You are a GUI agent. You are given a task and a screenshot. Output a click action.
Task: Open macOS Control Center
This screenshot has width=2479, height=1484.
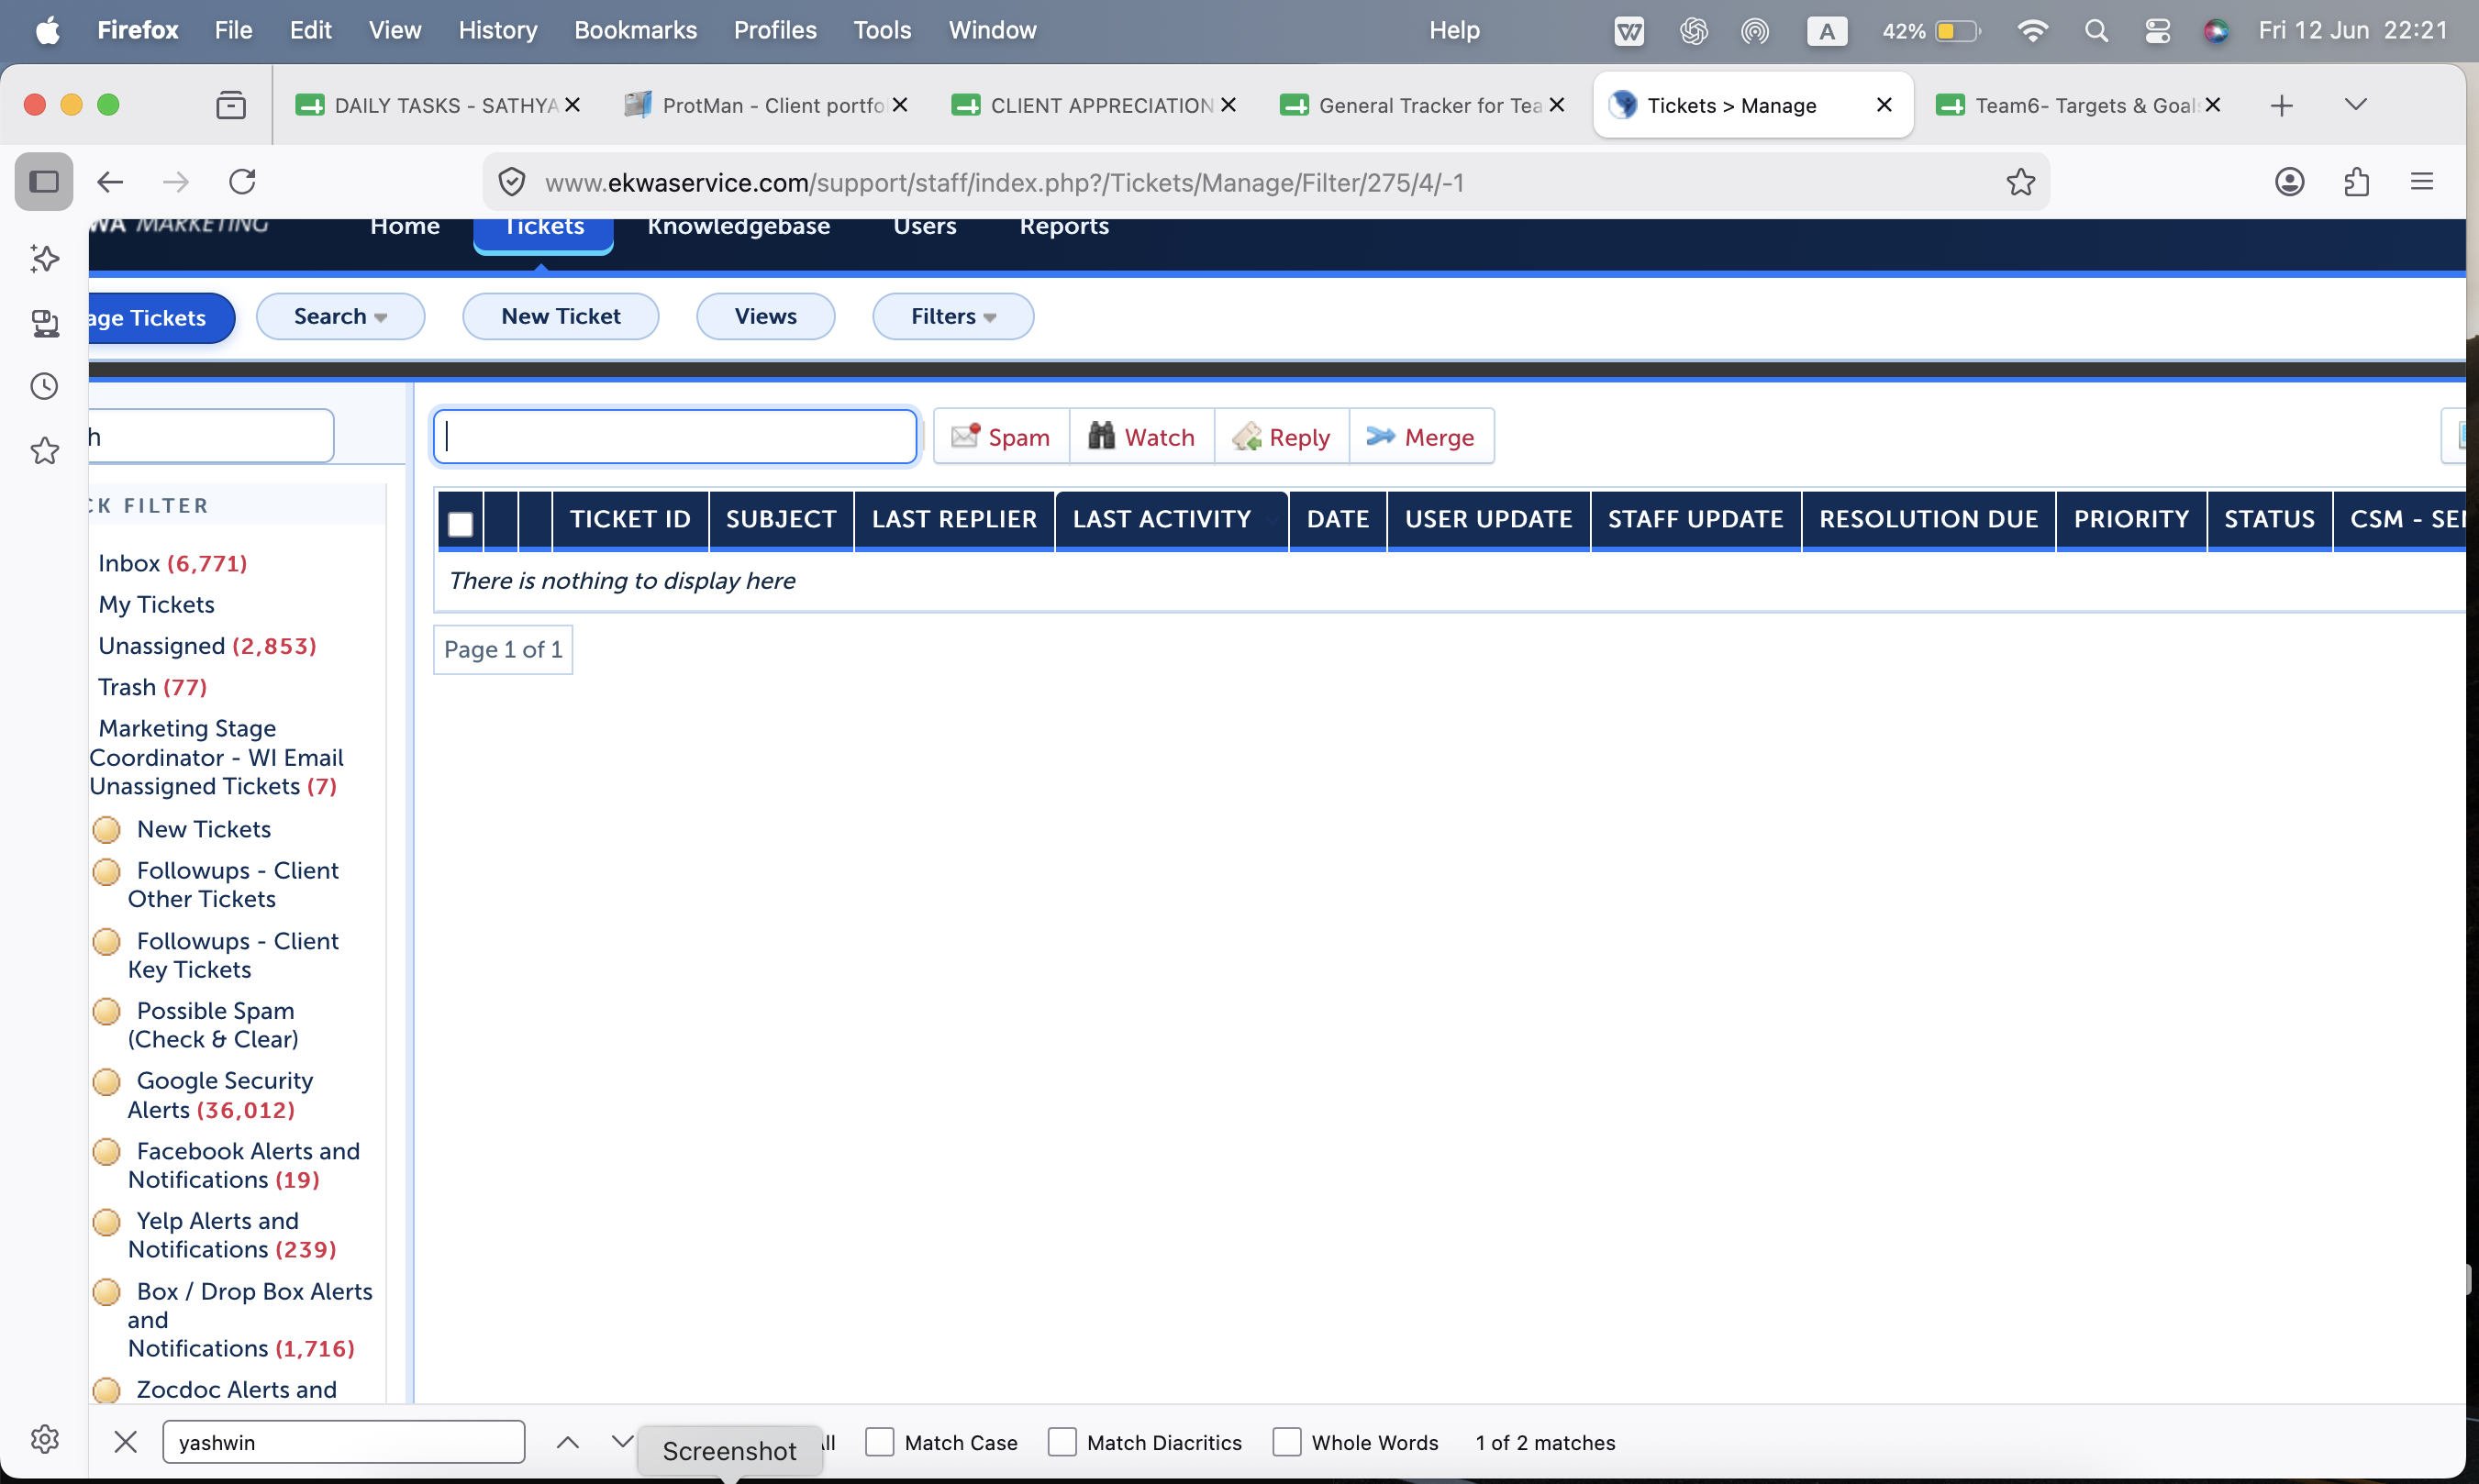(x=2157, y=31)
